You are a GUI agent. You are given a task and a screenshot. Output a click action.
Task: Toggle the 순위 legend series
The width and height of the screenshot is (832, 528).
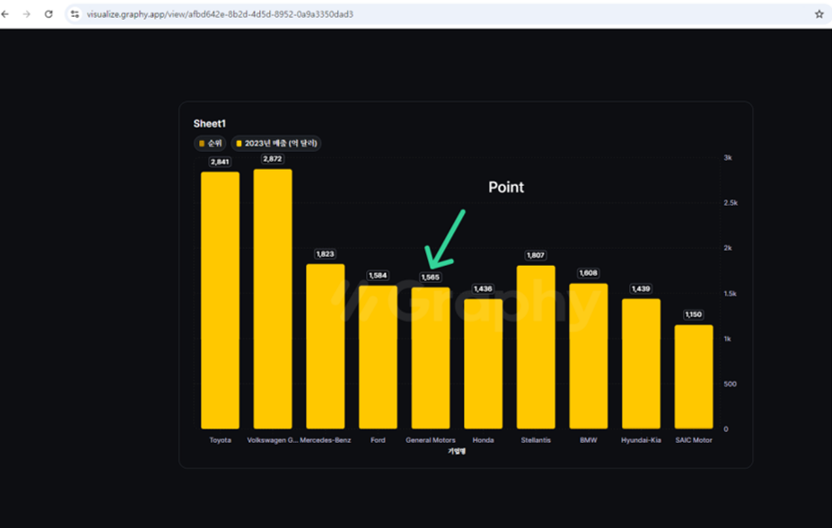(x=210, y=143)
